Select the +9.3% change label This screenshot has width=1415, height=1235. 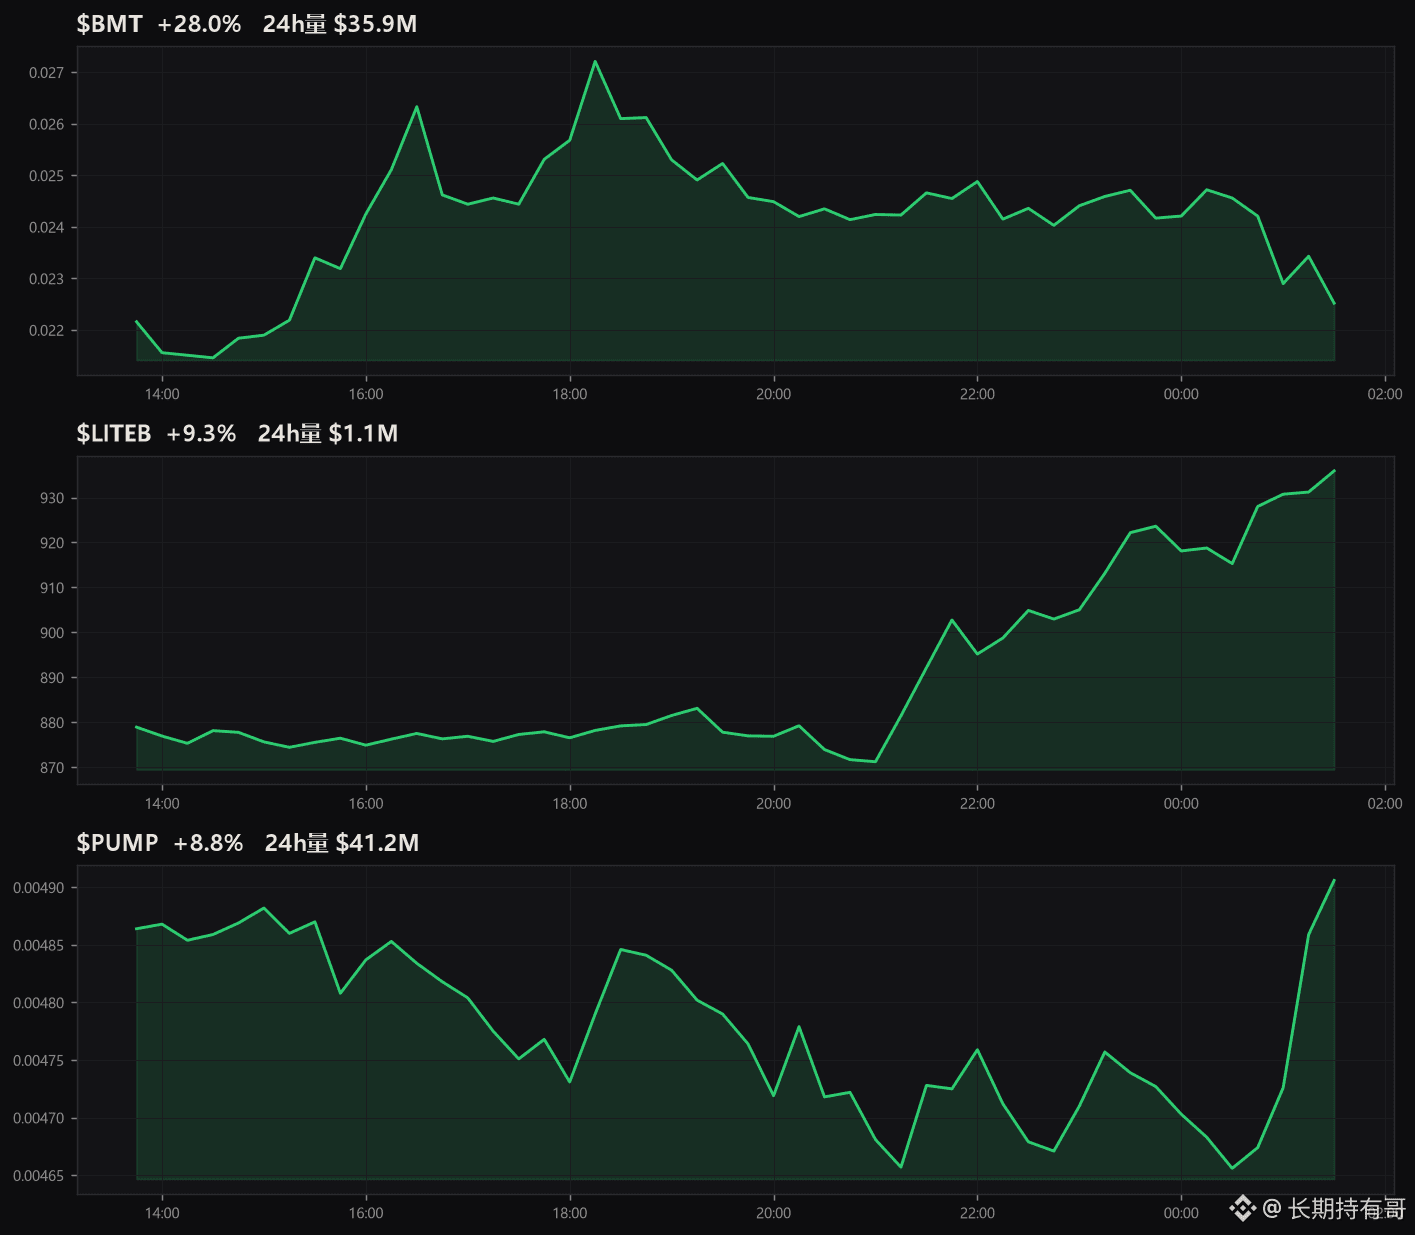click(x=201, y=433)
